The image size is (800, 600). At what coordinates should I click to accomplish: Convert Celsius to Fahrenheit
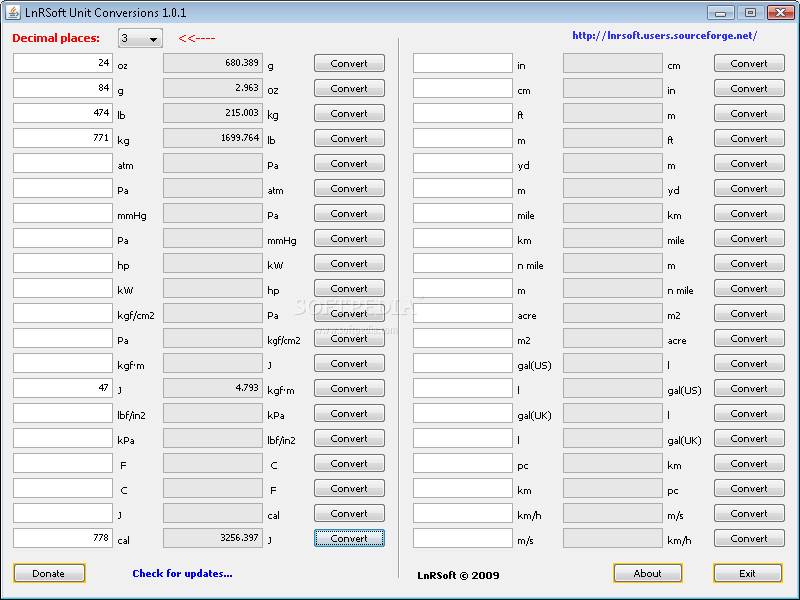coord(349,488)
